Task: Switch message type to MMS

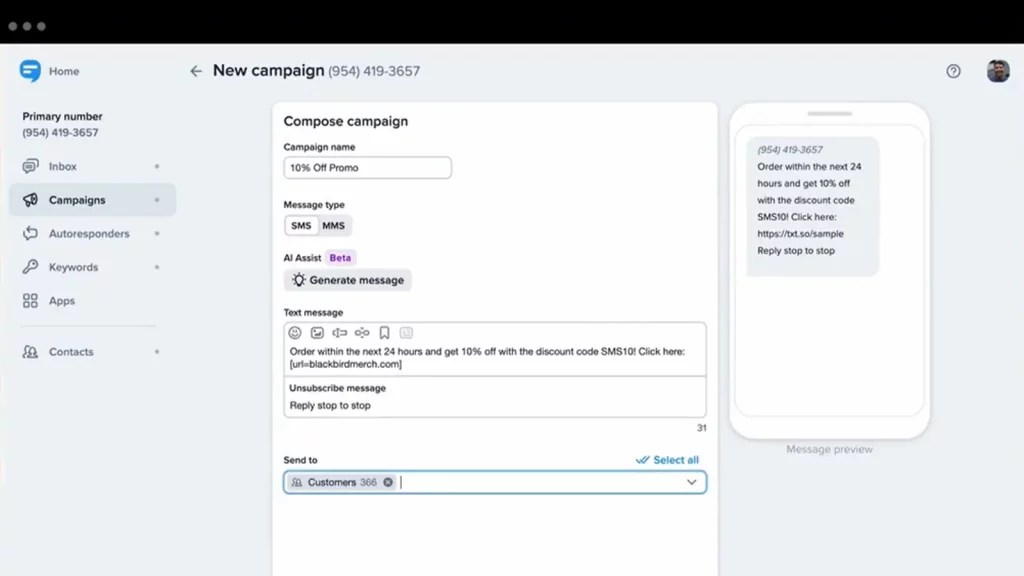Action: [x=333, y=225]
